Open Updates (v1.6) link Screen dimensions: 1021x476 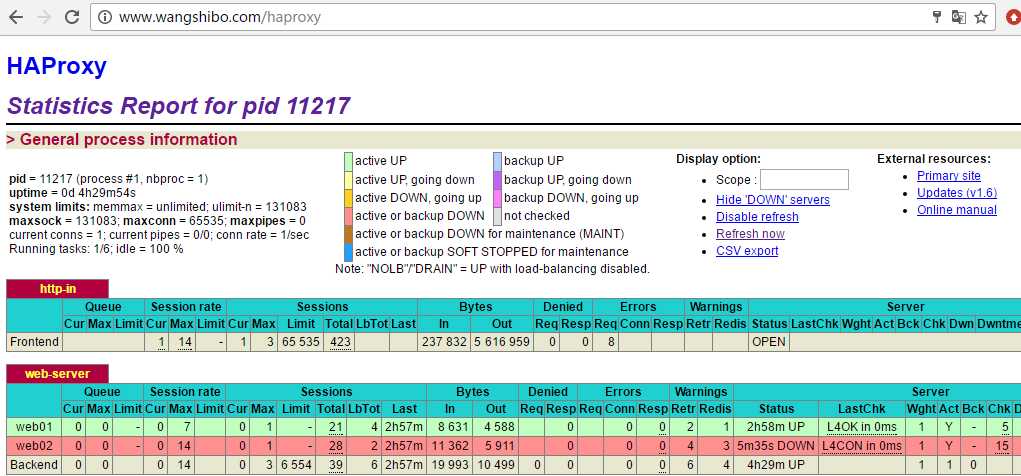click(x=957, y=193)
